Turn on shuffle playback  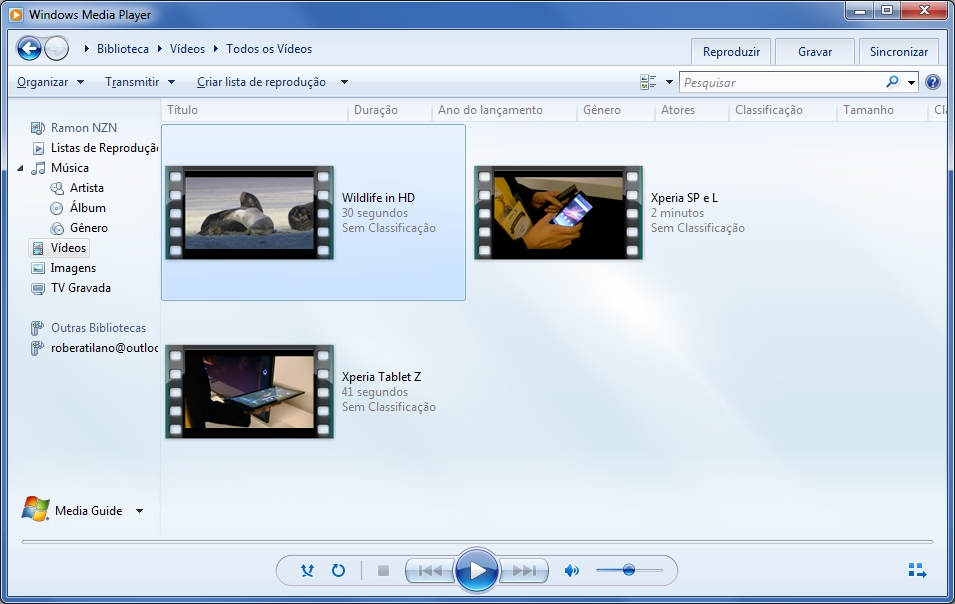307,571
